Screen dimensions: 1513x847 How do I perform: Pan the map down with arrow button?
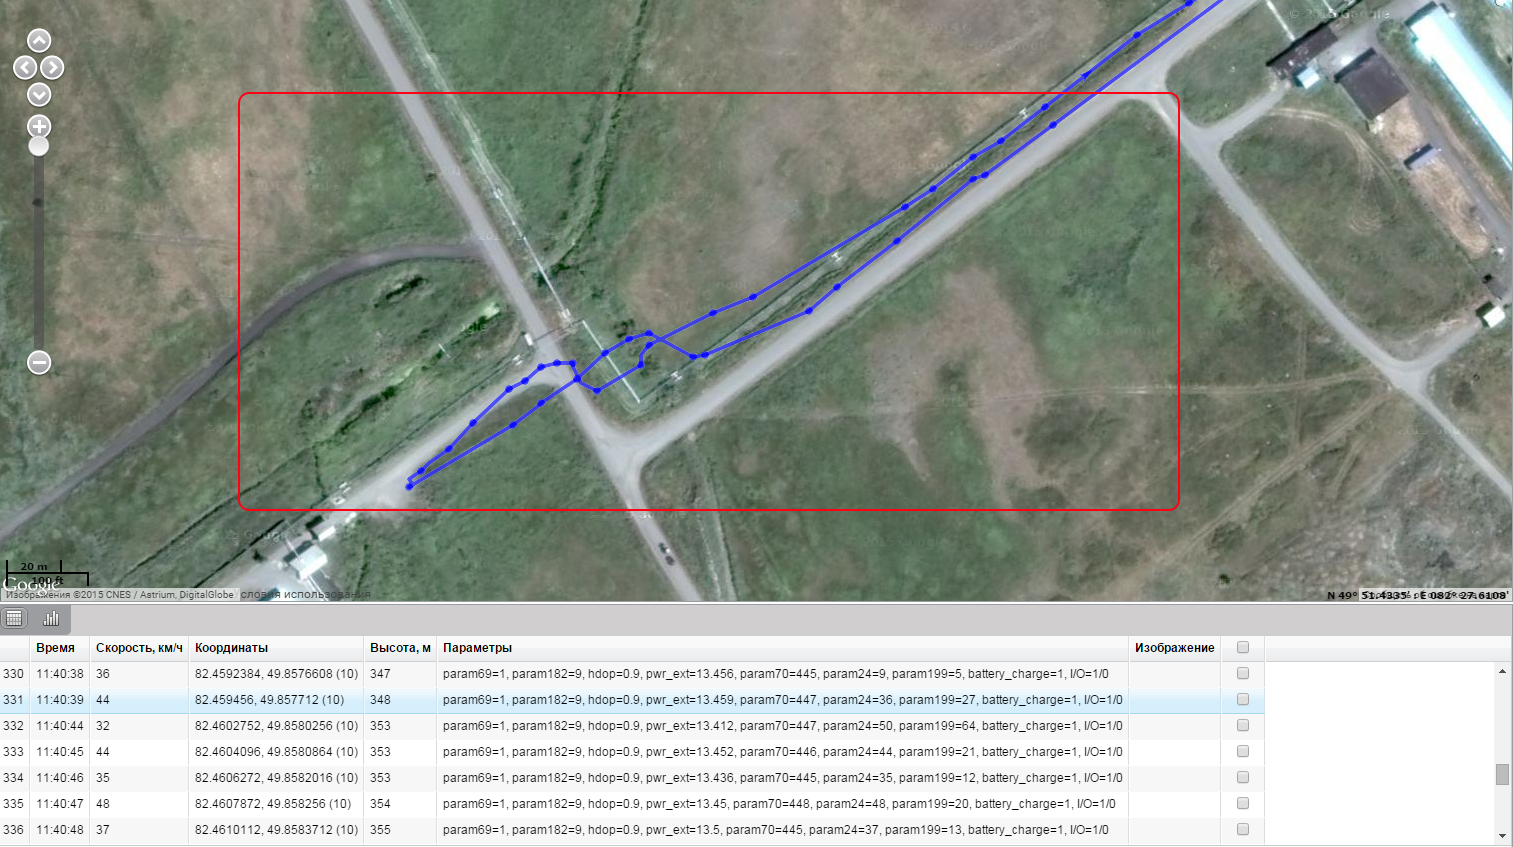(x=39, y=95)
